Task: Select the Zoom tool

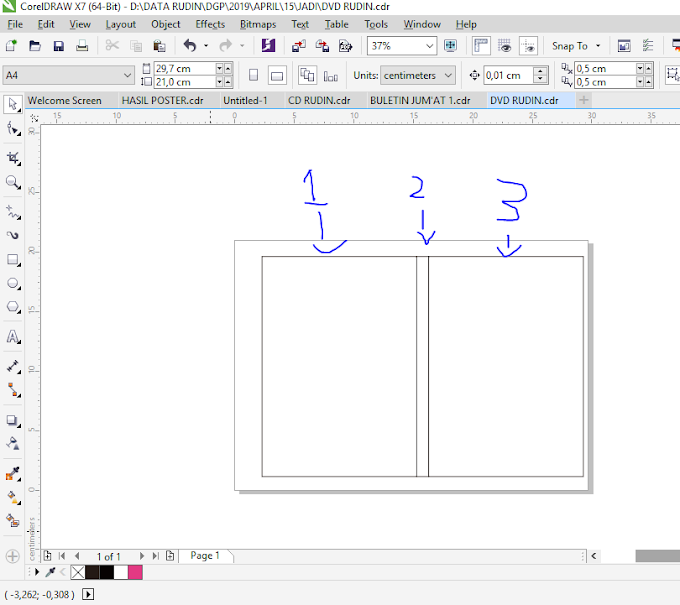Action: [13, 182]
